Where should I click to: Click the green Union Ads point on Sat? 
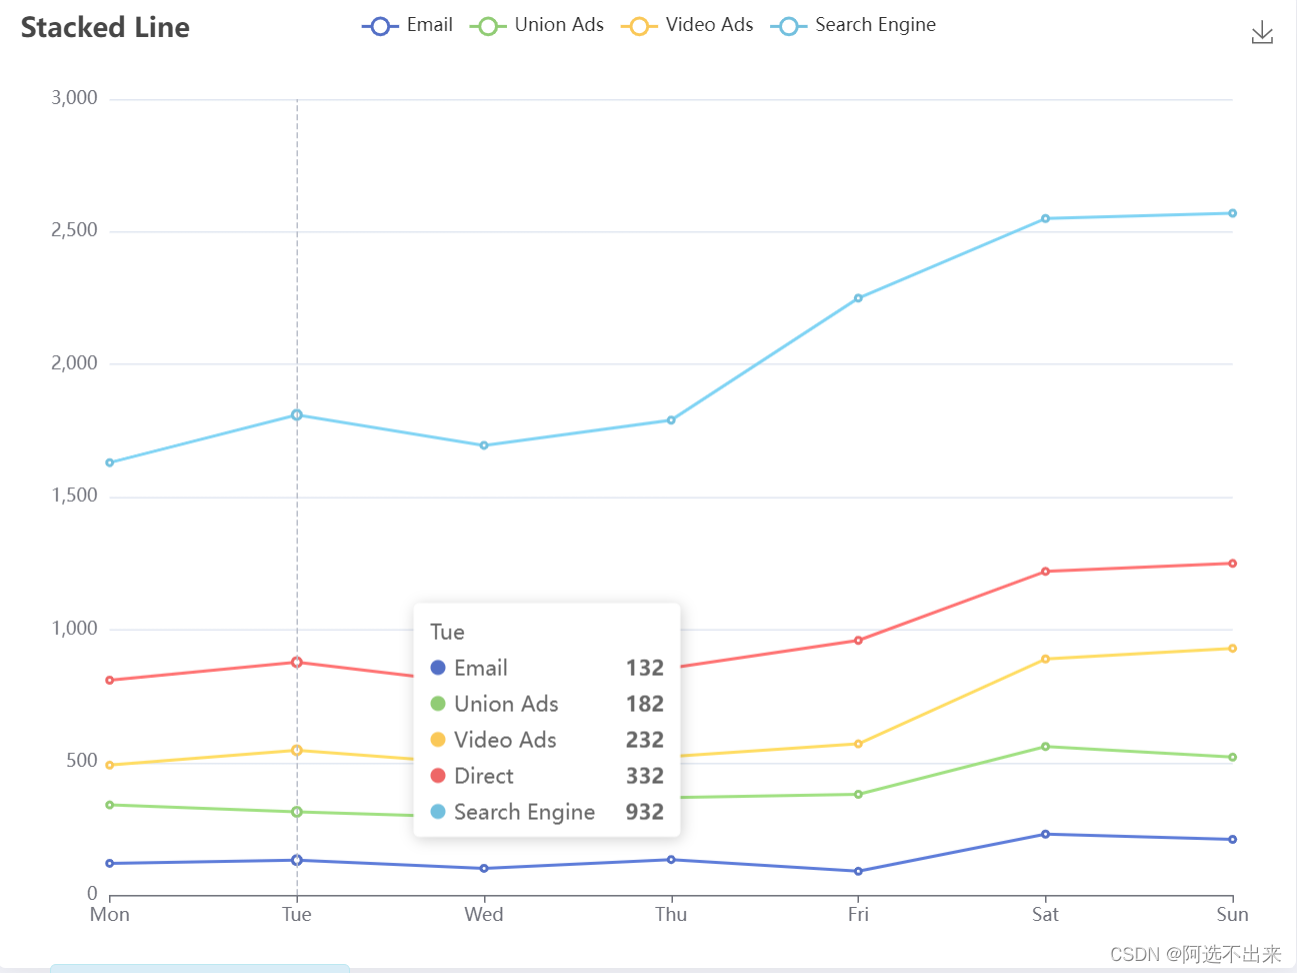coord(1045,746)
